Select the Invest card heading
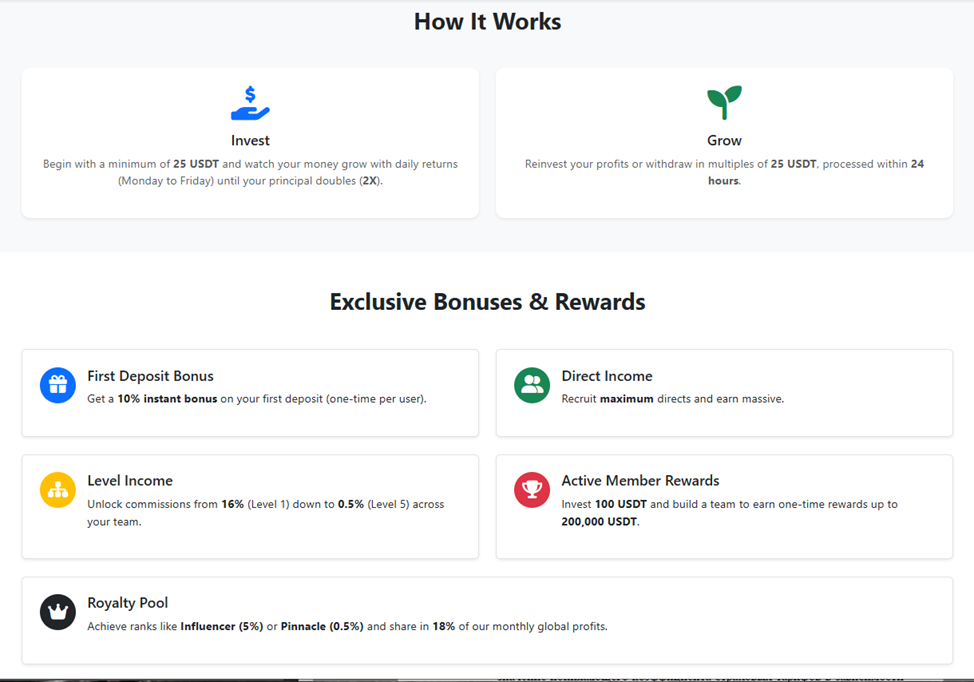The height and width of the screenshot is (682, 974). 250,141
